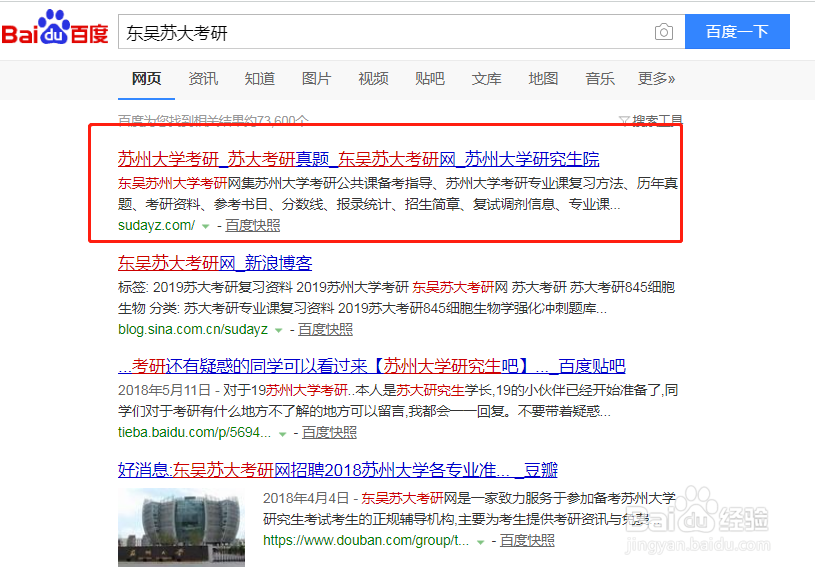Open the 百度贴吧 苏州大学研究生吧 result
Screen dimensions: 815x573
click(372, 366)
